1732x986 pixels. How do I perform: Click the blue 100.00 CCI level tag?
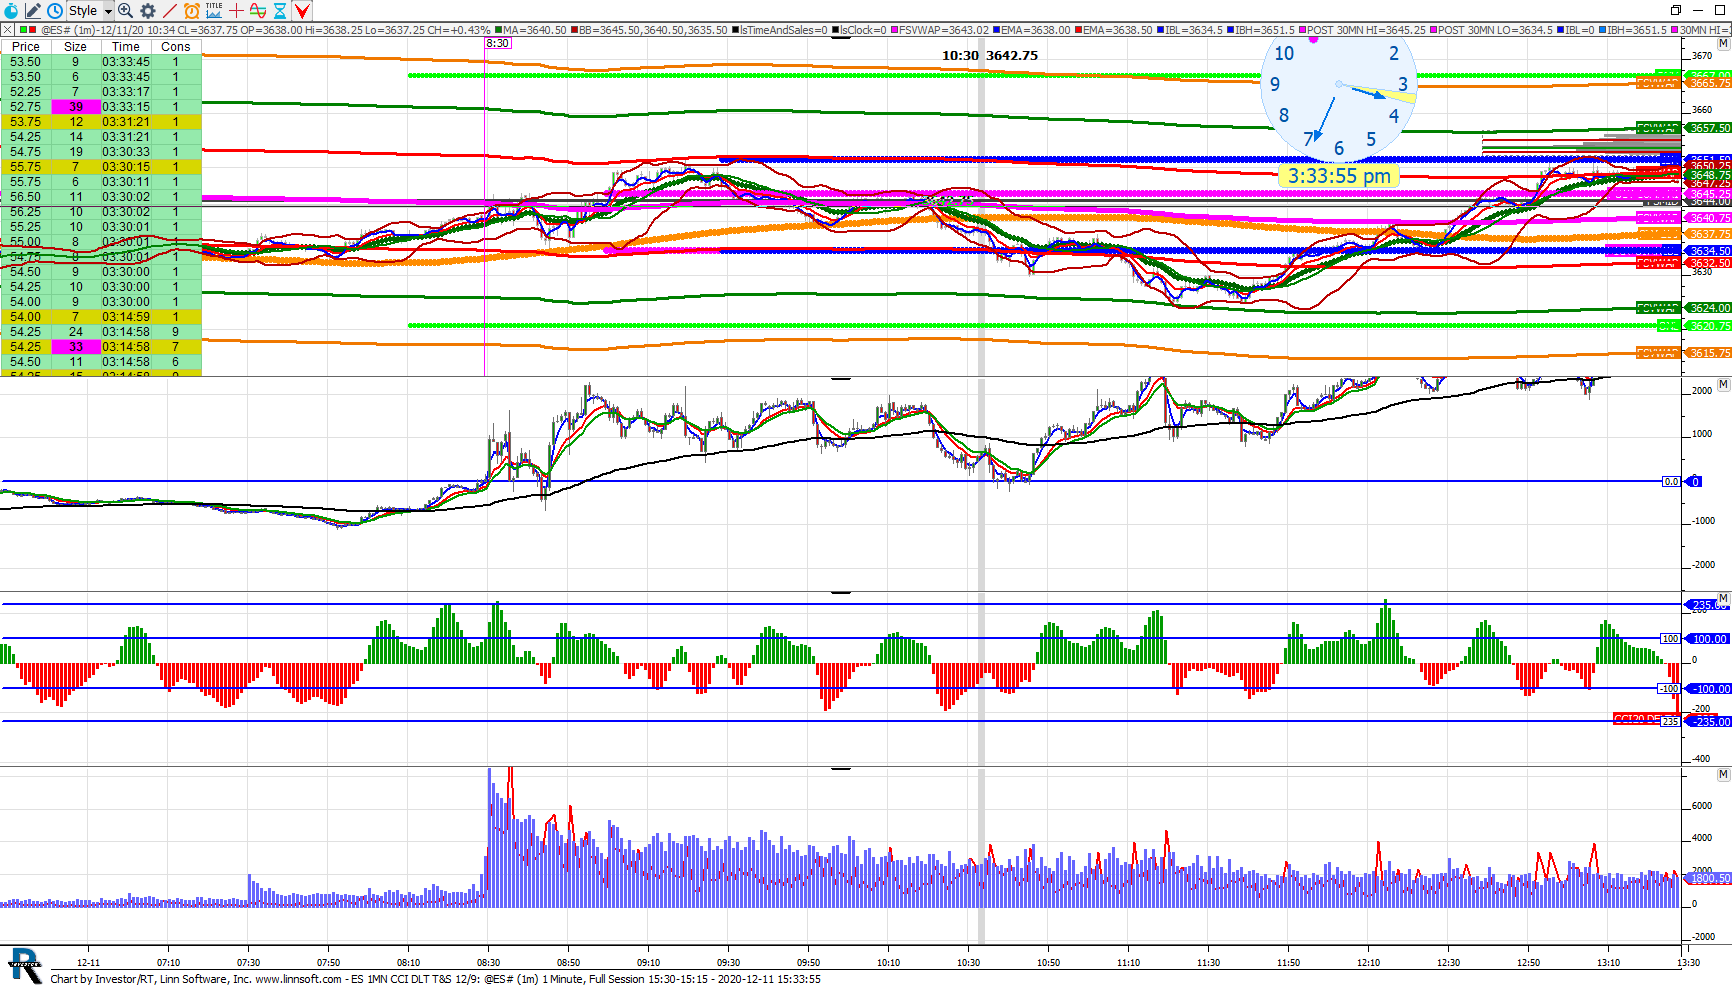1709,639
